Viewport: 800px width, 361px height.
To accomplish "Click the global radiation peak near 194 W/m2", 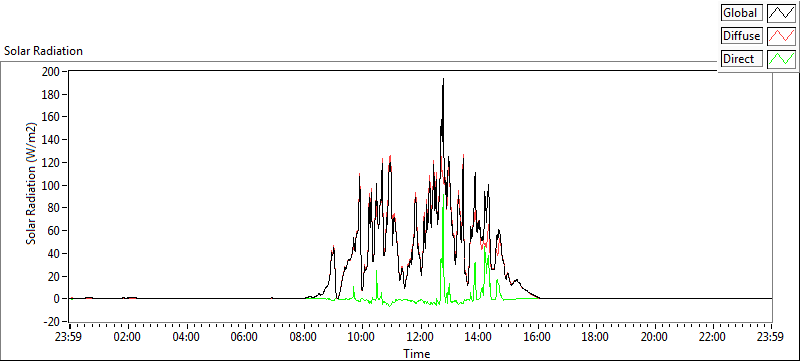I will (443, 79).
